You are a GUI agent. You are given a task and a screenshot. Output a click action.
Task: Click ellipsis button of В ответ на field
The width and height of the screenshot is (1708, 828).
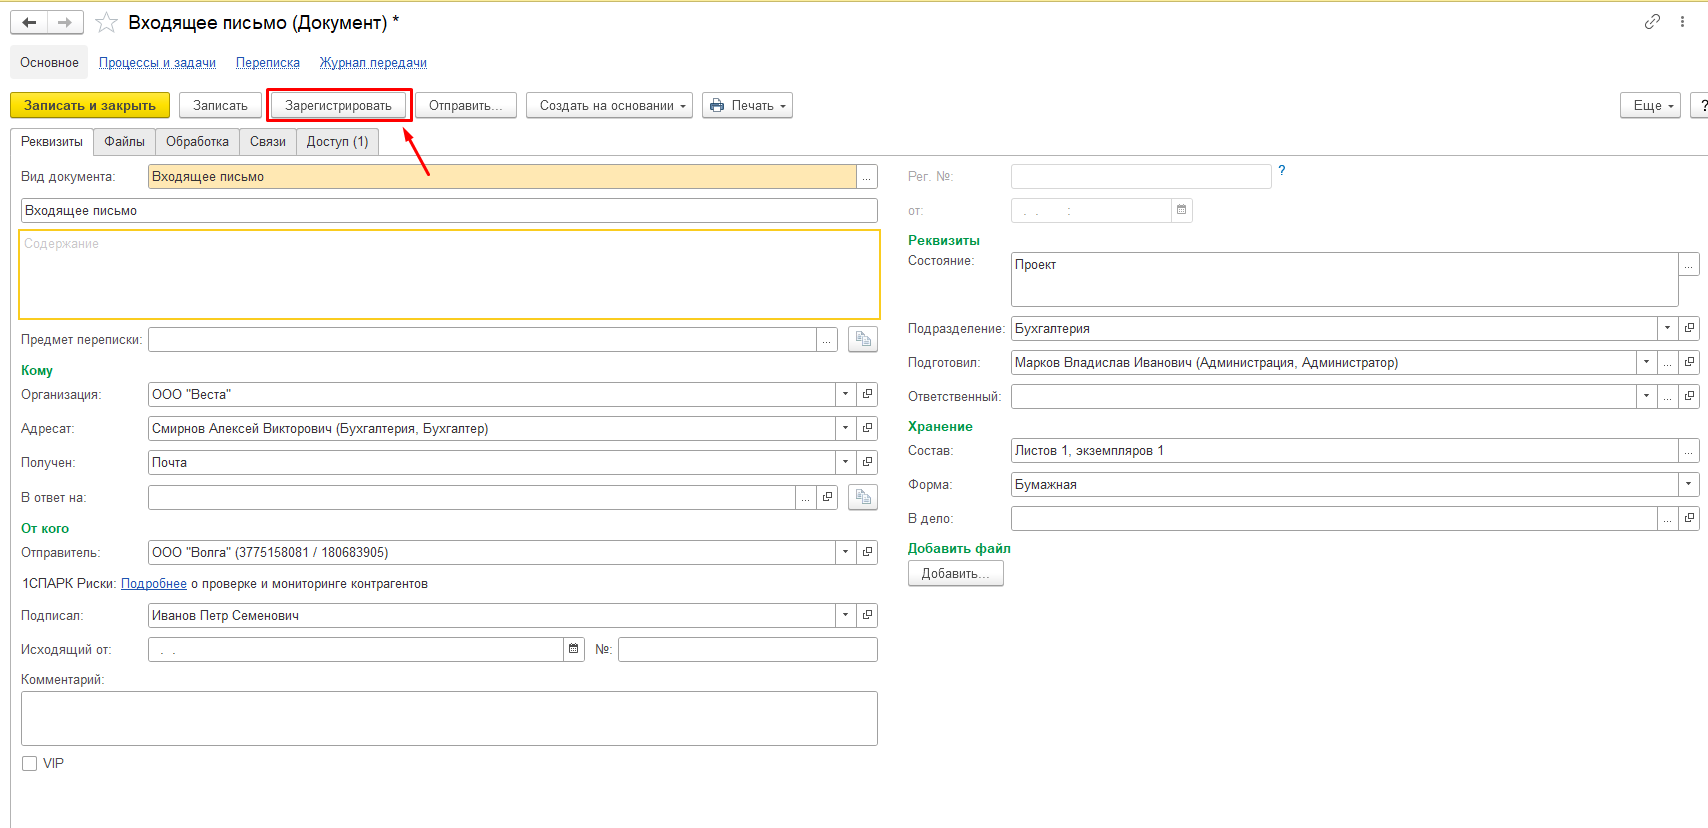click(806, 497)
